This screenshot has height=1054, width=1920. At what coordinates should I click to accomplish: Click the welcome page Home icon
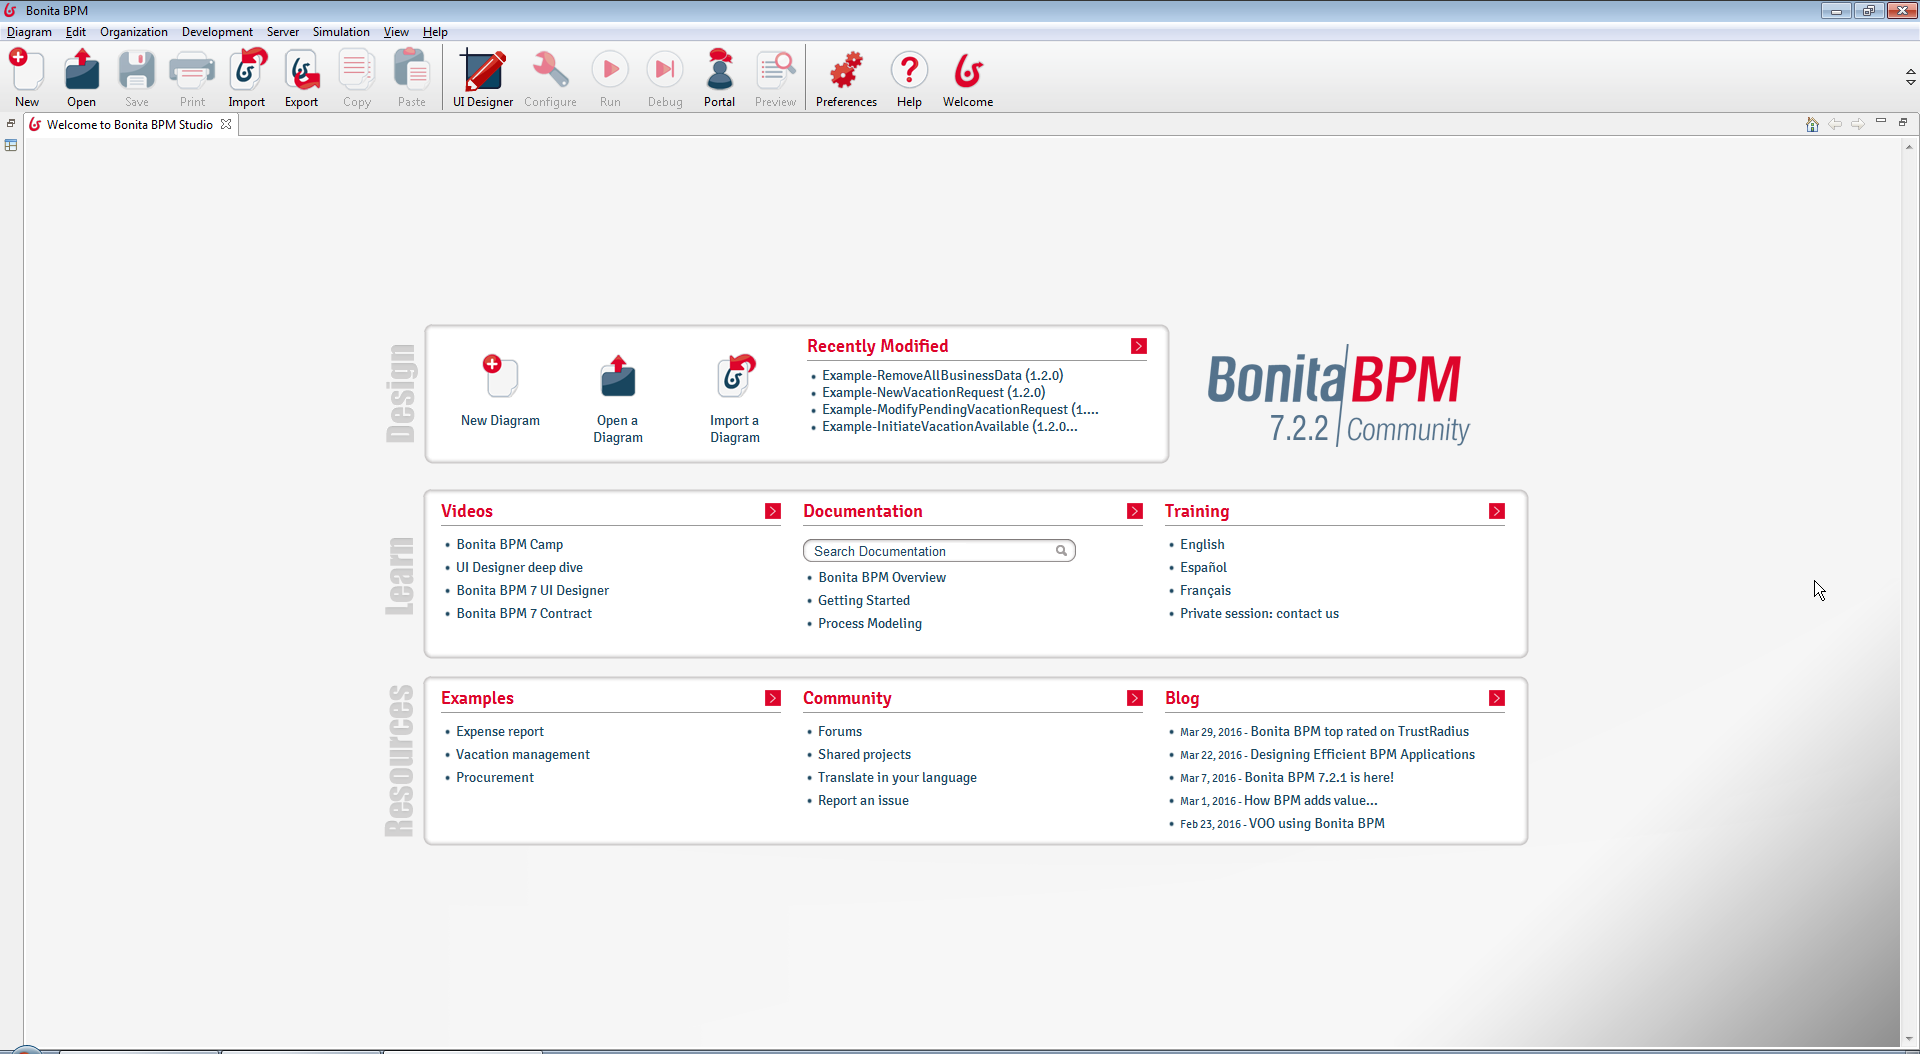[1812, 124]
